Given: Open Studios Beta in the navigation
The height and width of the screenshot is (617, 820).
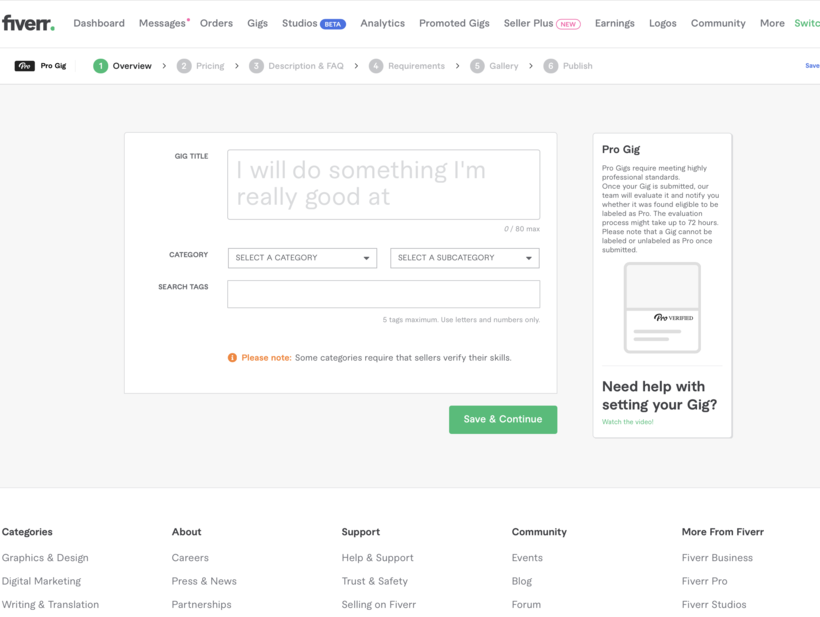Looking at the screenshot, I should point(314,24).
